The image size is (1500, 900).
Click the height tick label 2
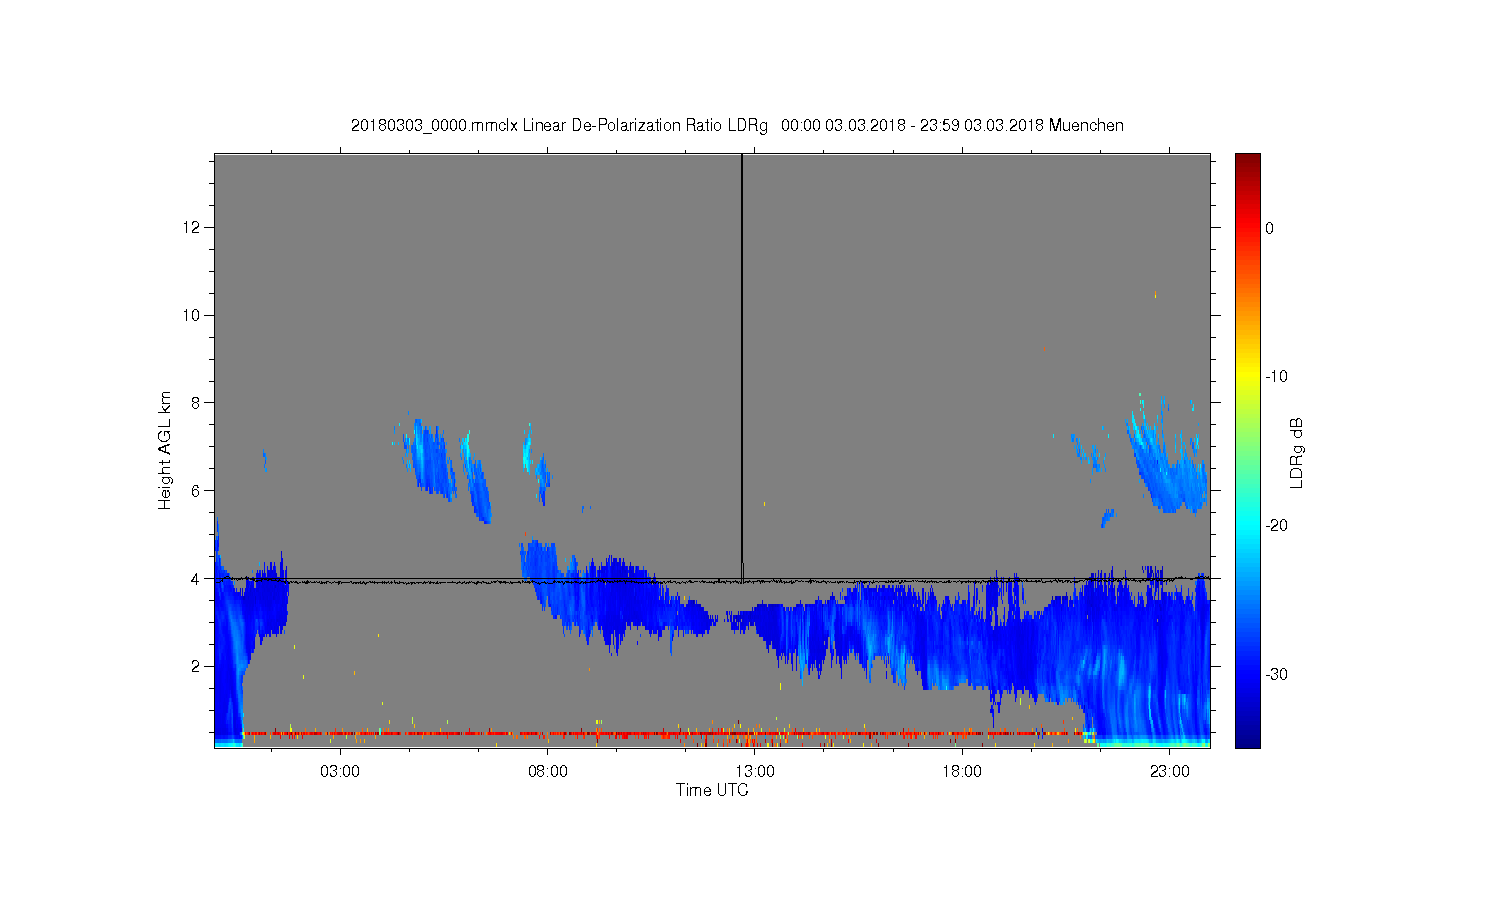[x=196, y=666]
